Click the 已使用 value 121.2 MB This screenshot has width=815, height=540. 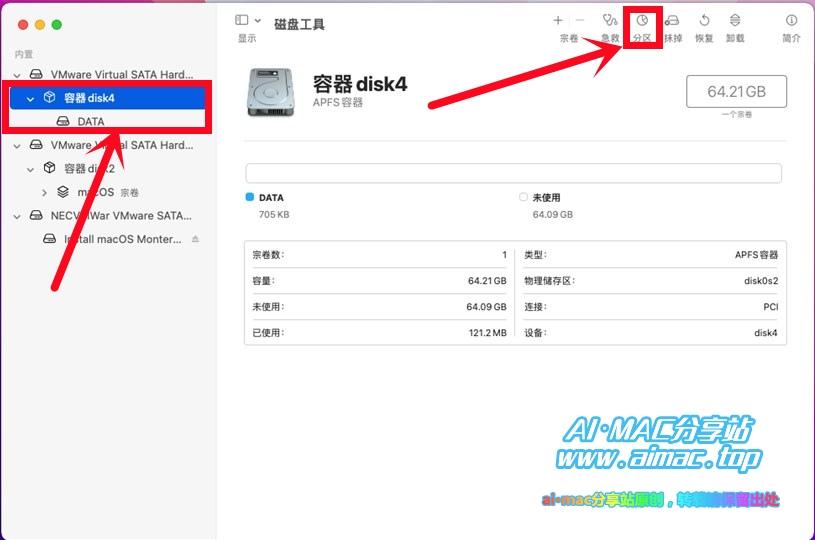pyautogui.click(x=488, y=333)
